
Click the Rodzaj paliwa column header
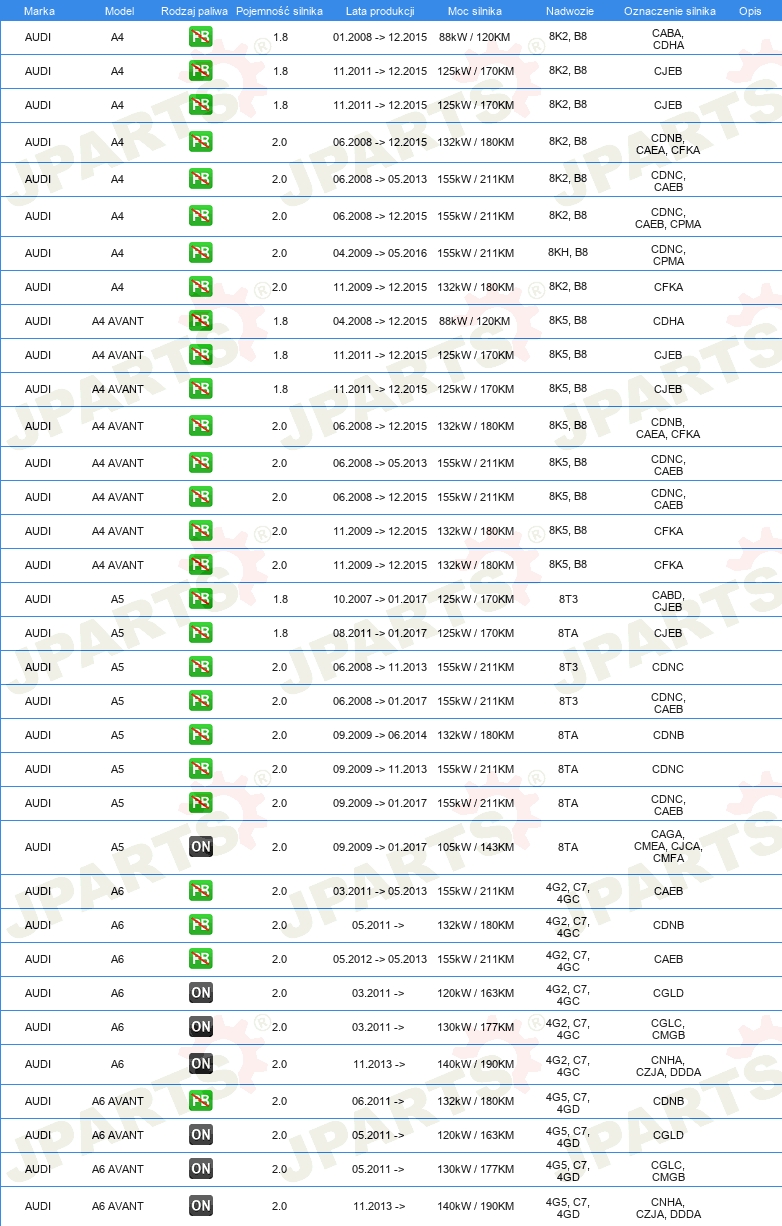coord(194,10)
